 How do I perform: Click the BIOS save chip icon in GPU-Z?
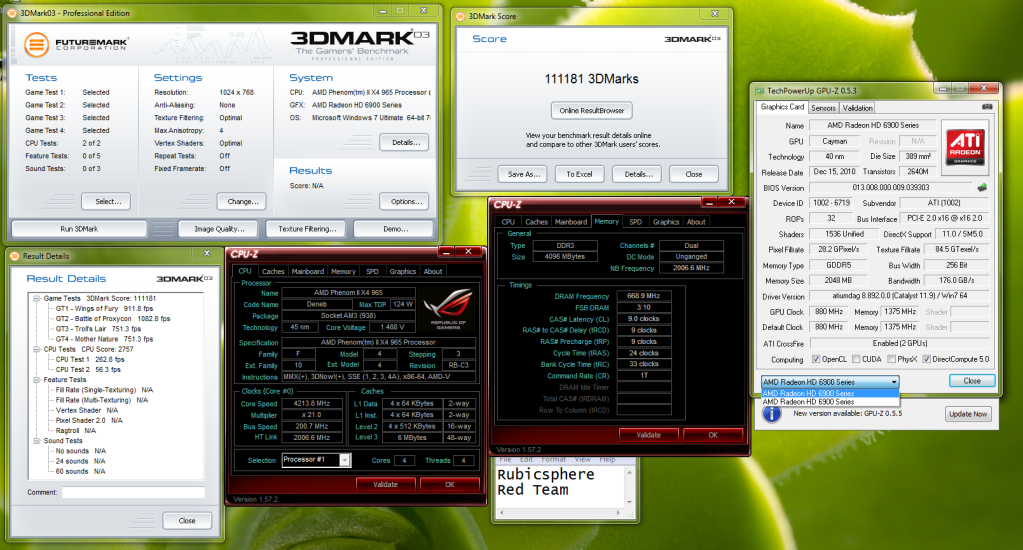coord(982,188)
